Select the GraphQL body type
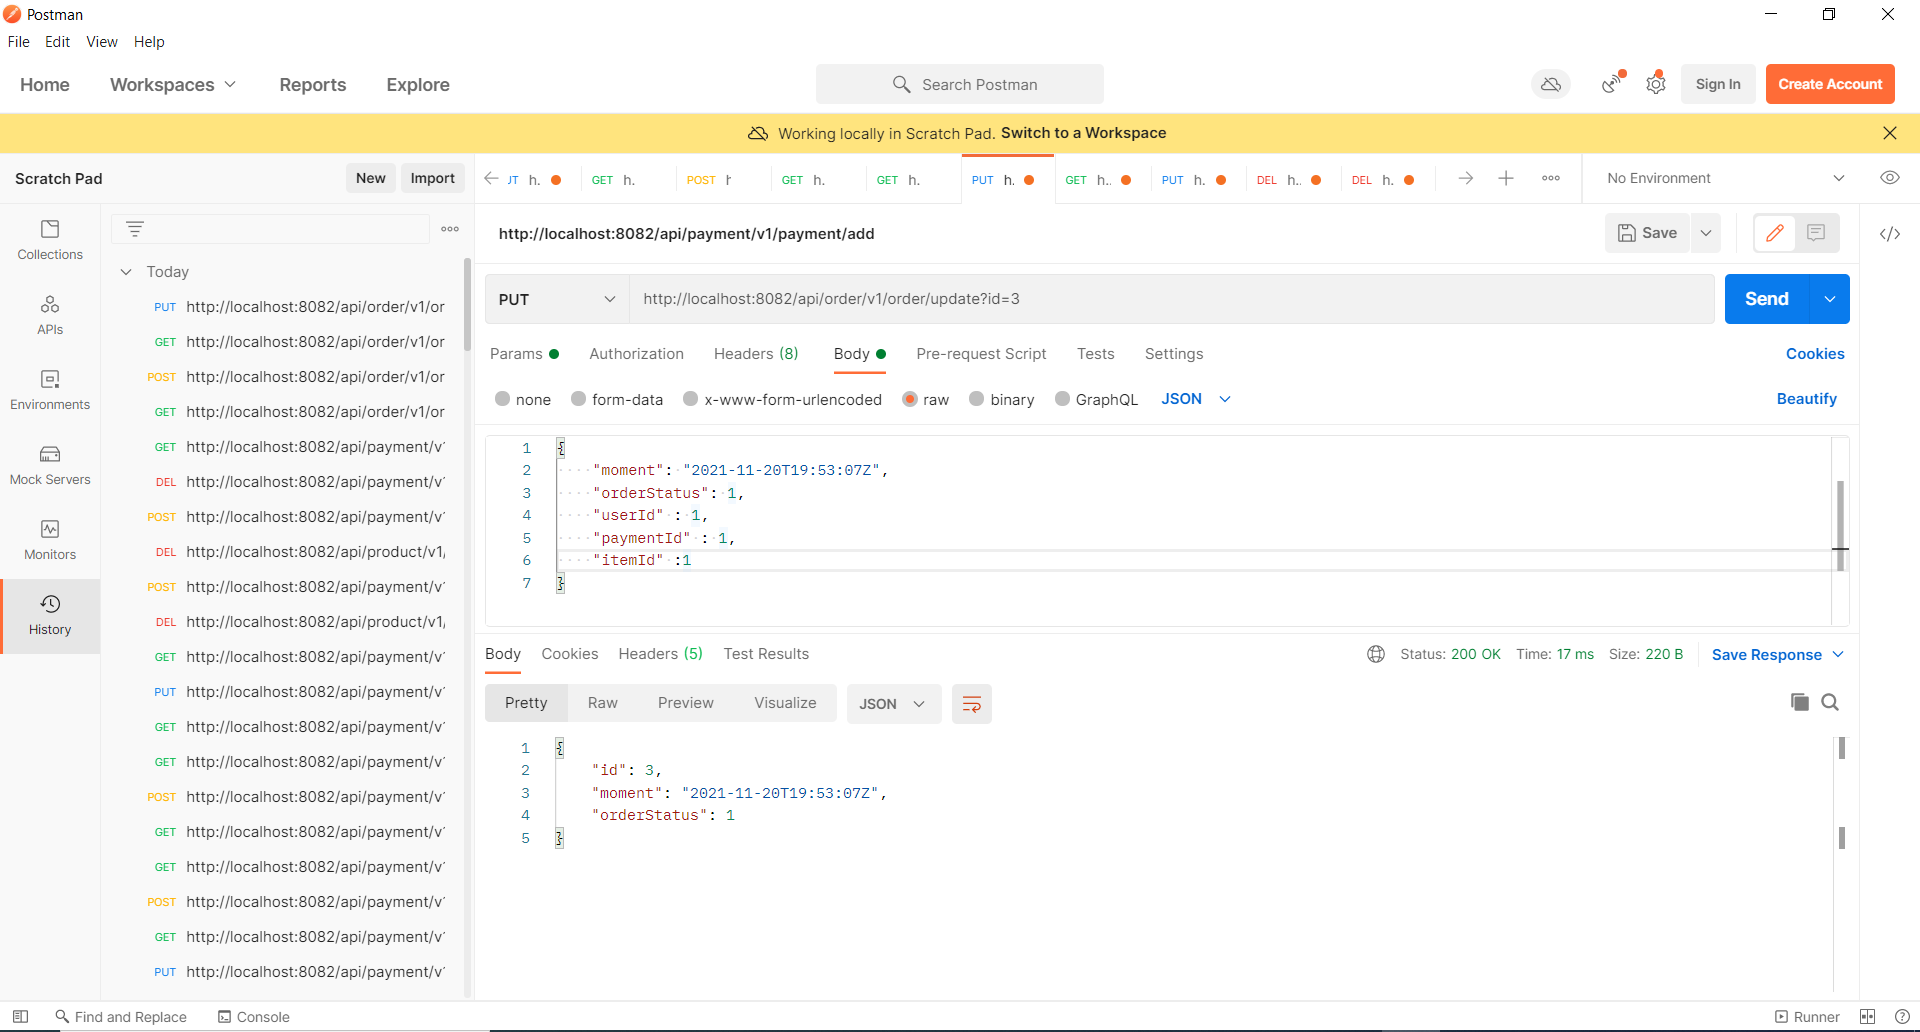The width and height of the screenshot is (1920, 1032). pos(1063,399)
